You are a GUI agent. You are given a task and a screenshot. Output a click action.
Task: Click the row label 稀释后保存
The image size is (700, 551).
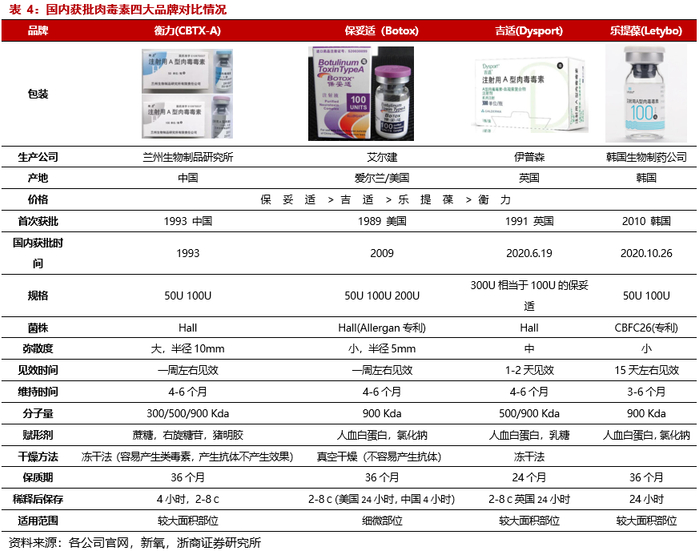[38, 499]
